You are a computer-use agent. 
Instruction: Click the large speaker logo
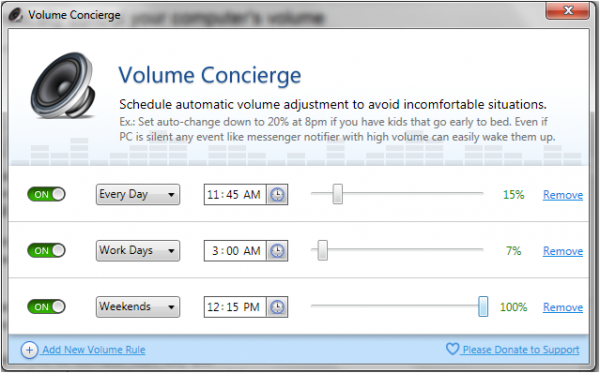64,85
